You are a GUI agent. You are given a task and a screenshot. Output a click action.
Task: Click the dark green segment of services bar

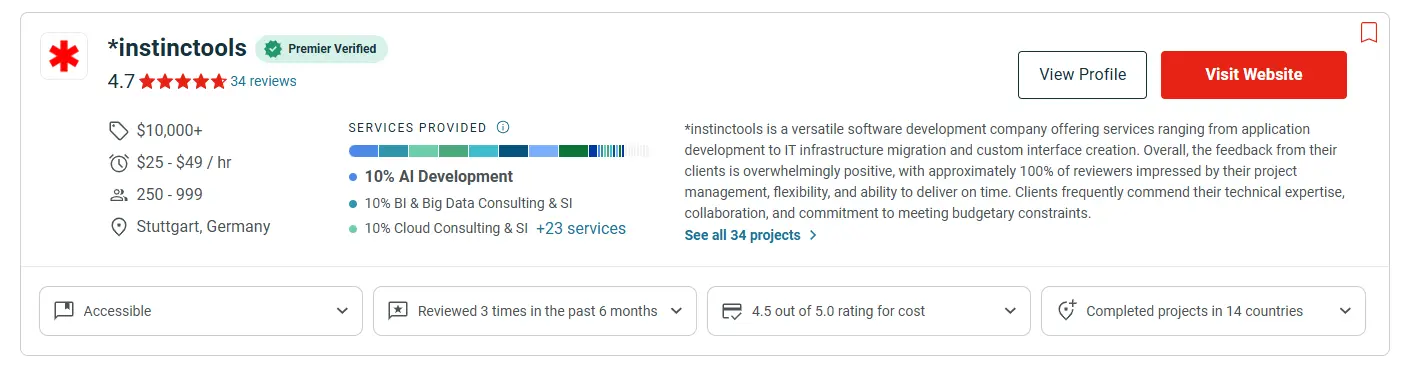coord(573,151)
